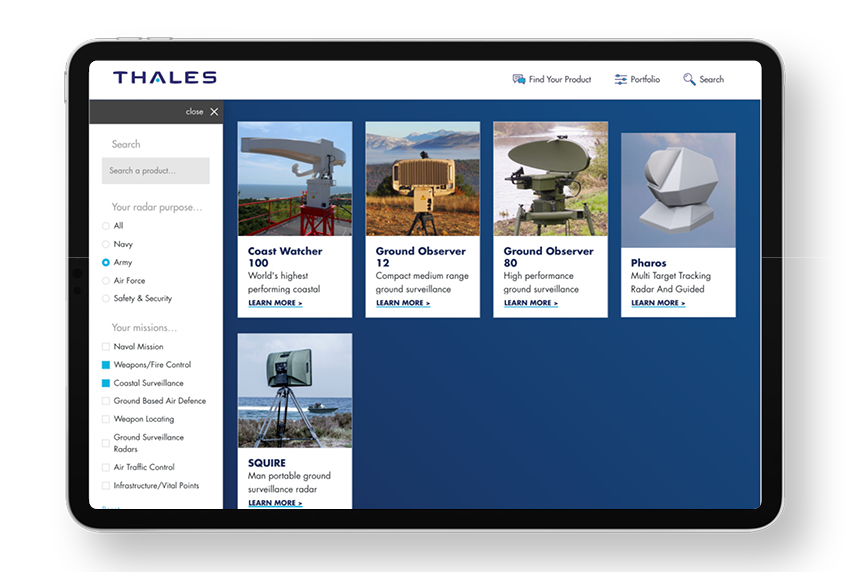Open Find Your Product text link

[x=560, y=79]
